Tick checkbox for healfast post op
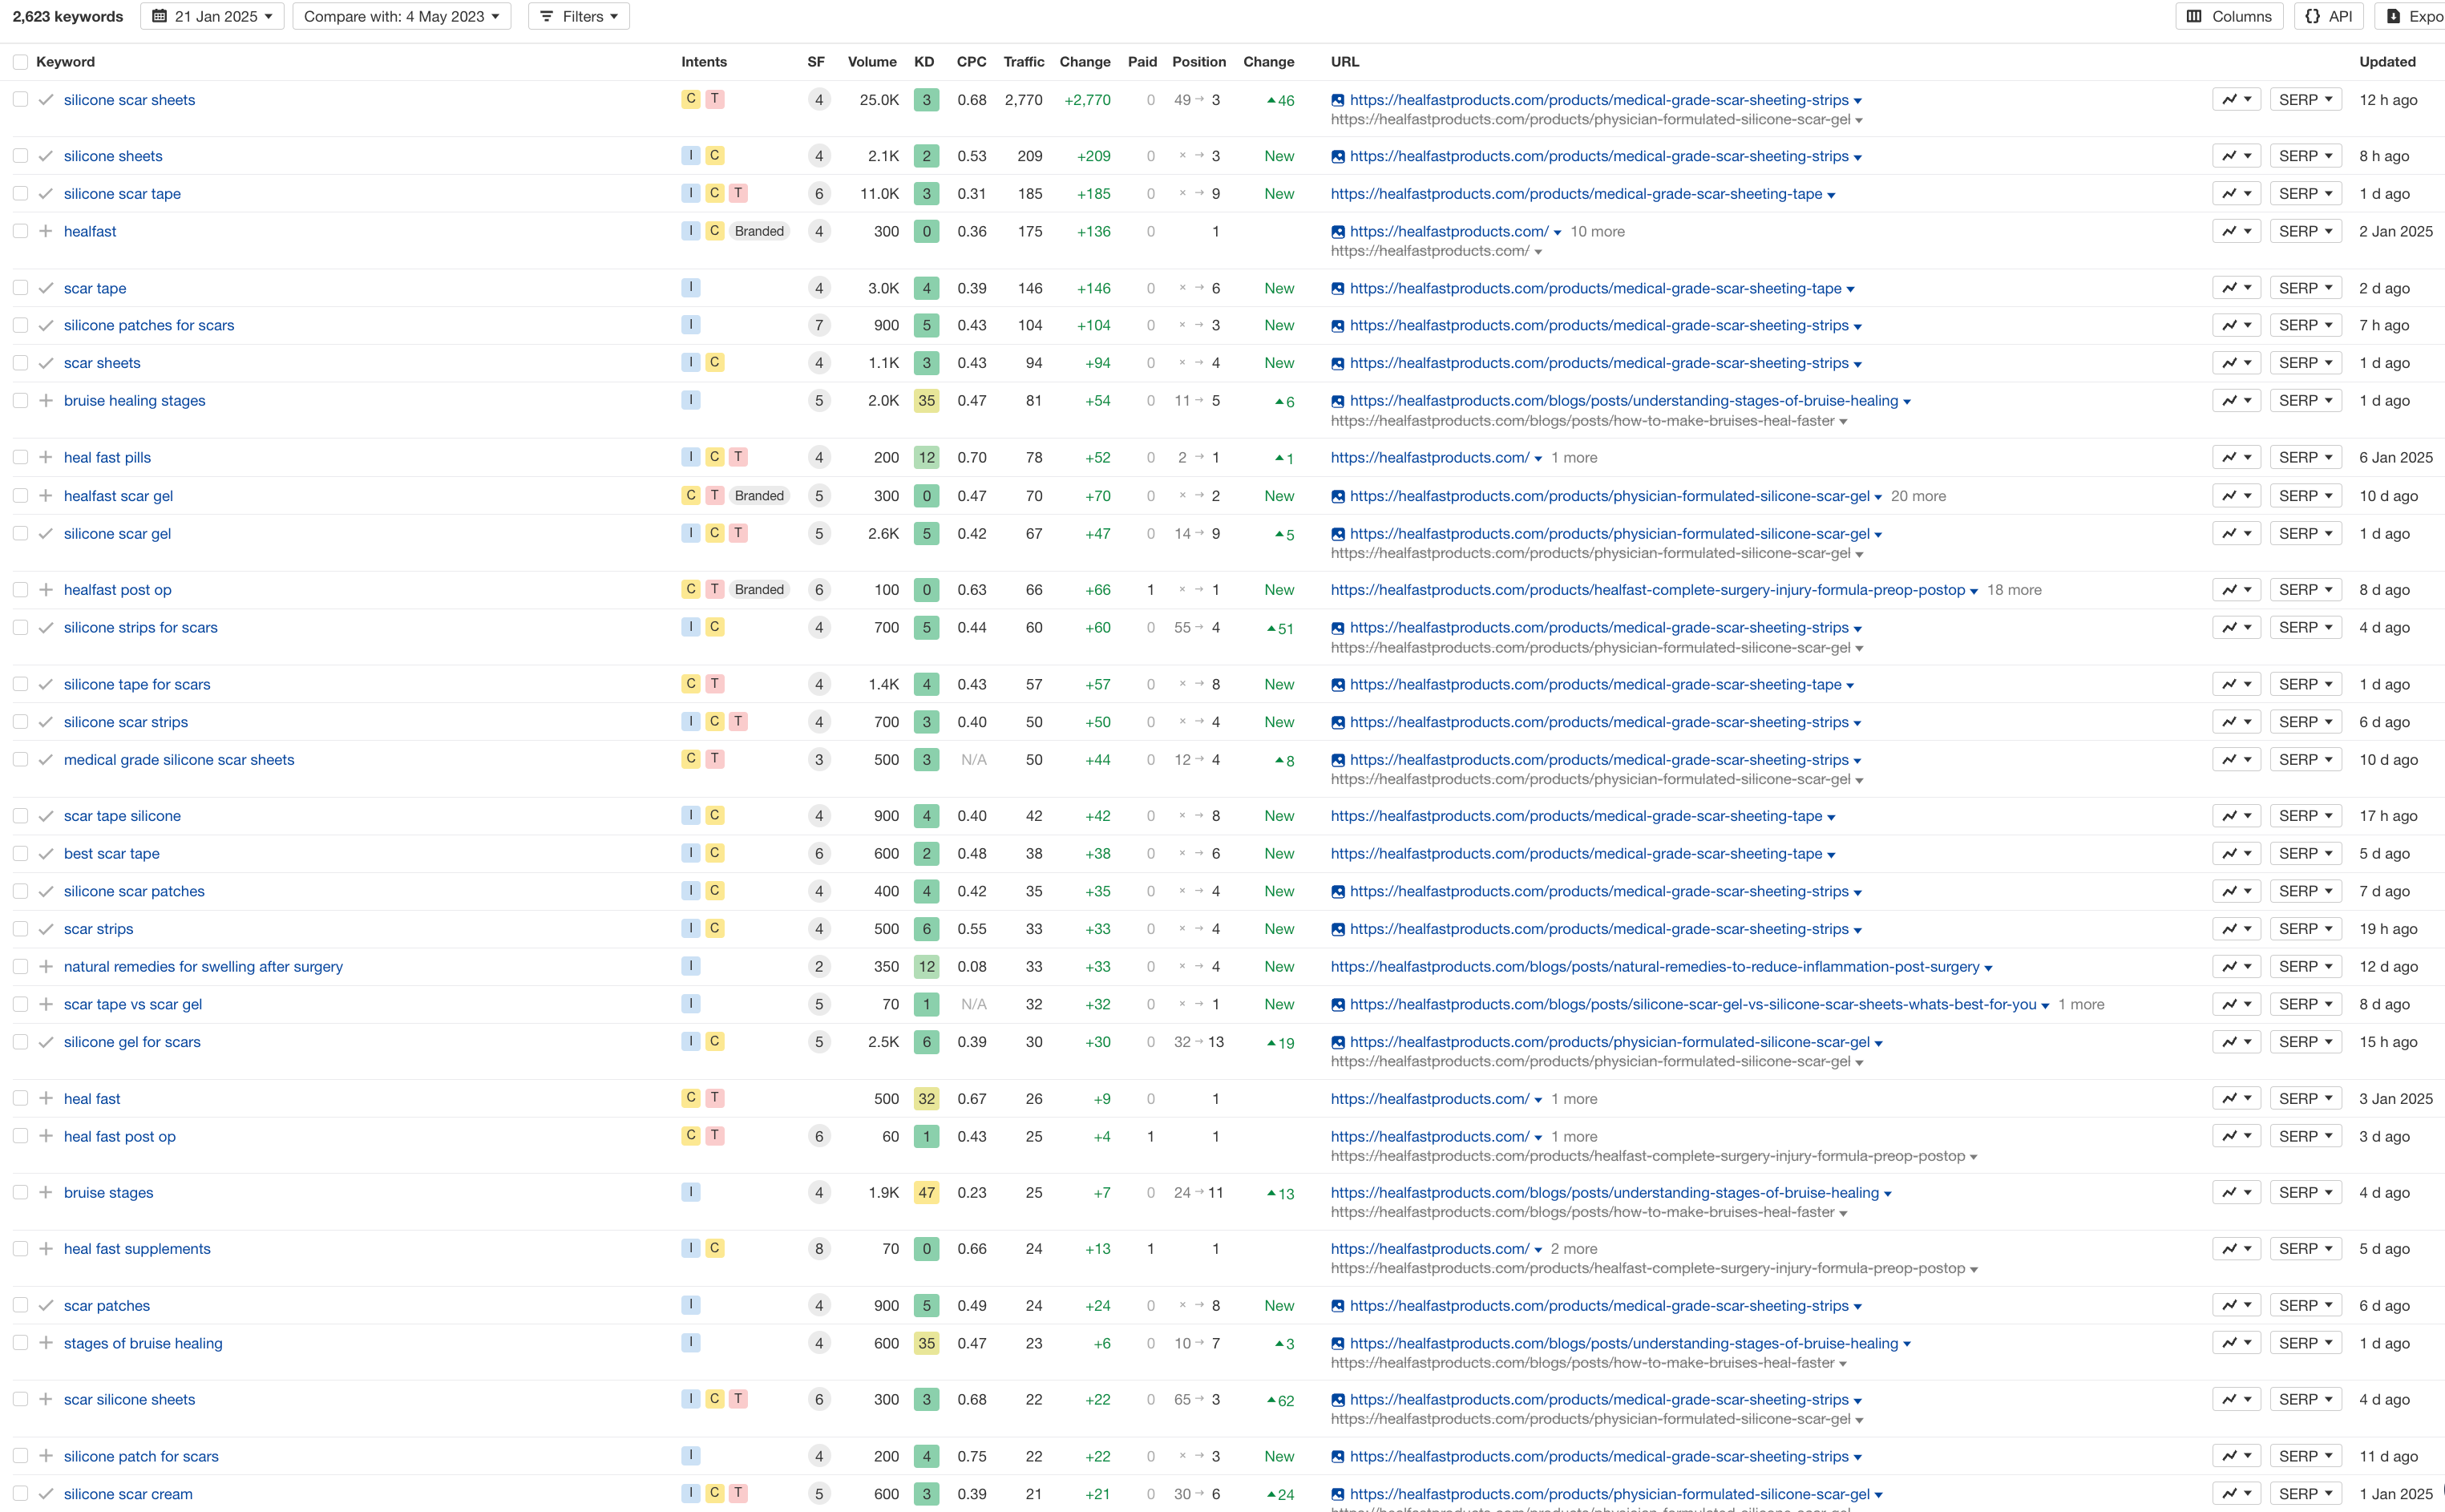 20,590
